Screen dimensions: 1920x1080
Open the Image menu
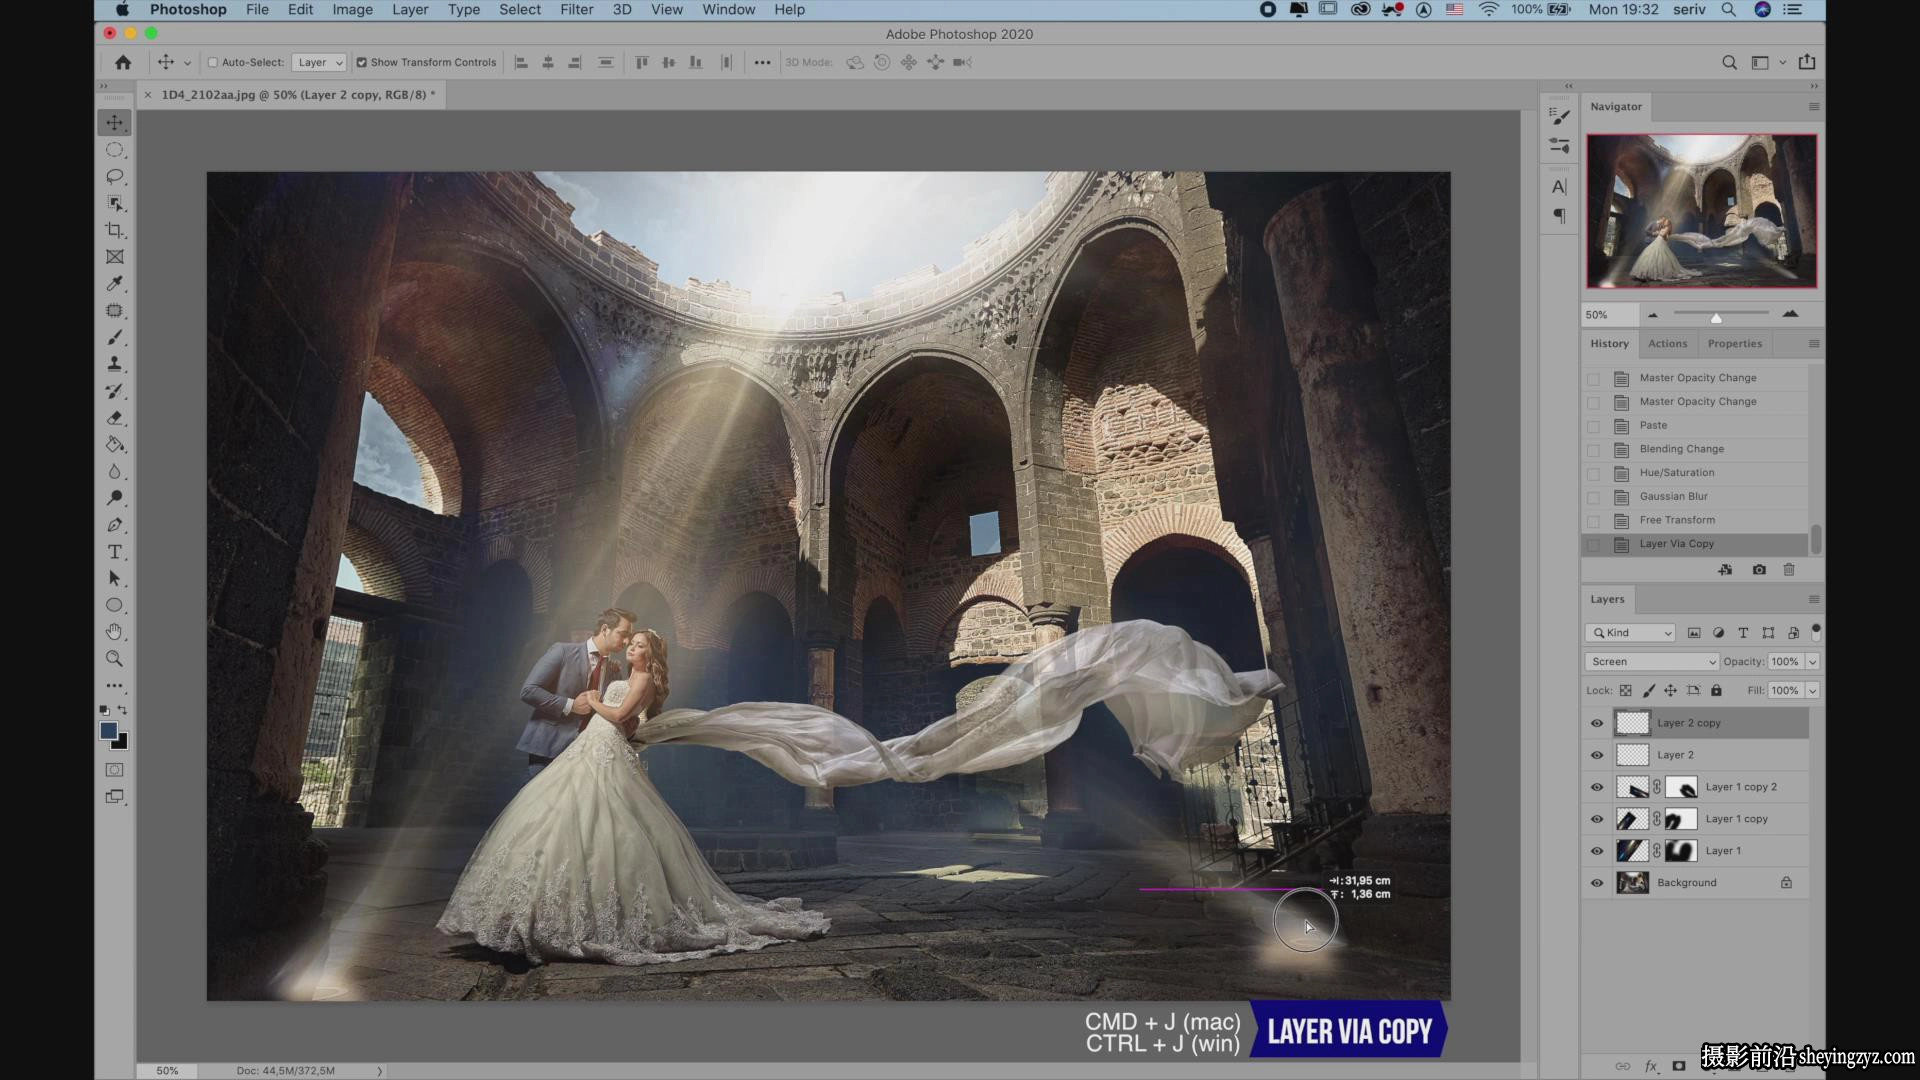click(x=352, y=10)
